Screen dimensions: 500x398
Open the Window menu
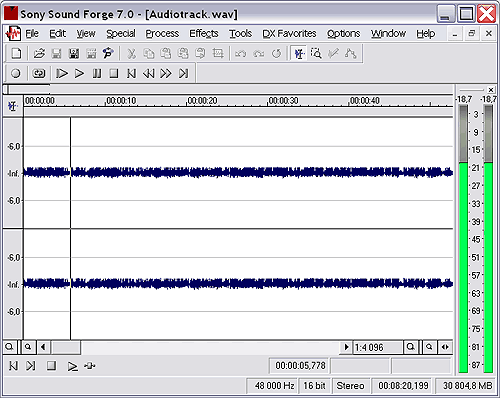click(x=388, y=34)
